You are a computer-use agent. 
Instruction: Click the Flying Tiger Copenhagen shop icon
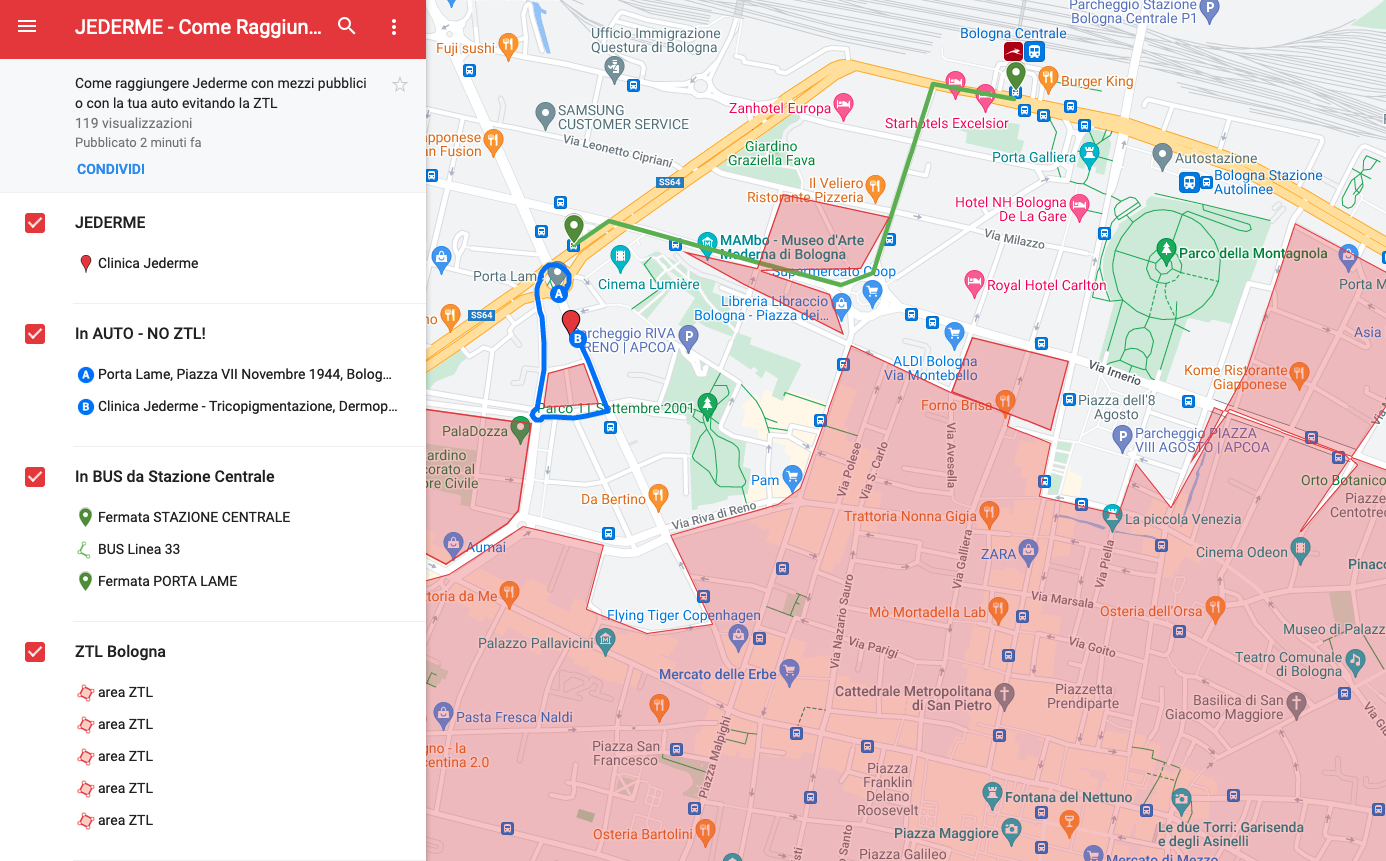pos(738,634)
